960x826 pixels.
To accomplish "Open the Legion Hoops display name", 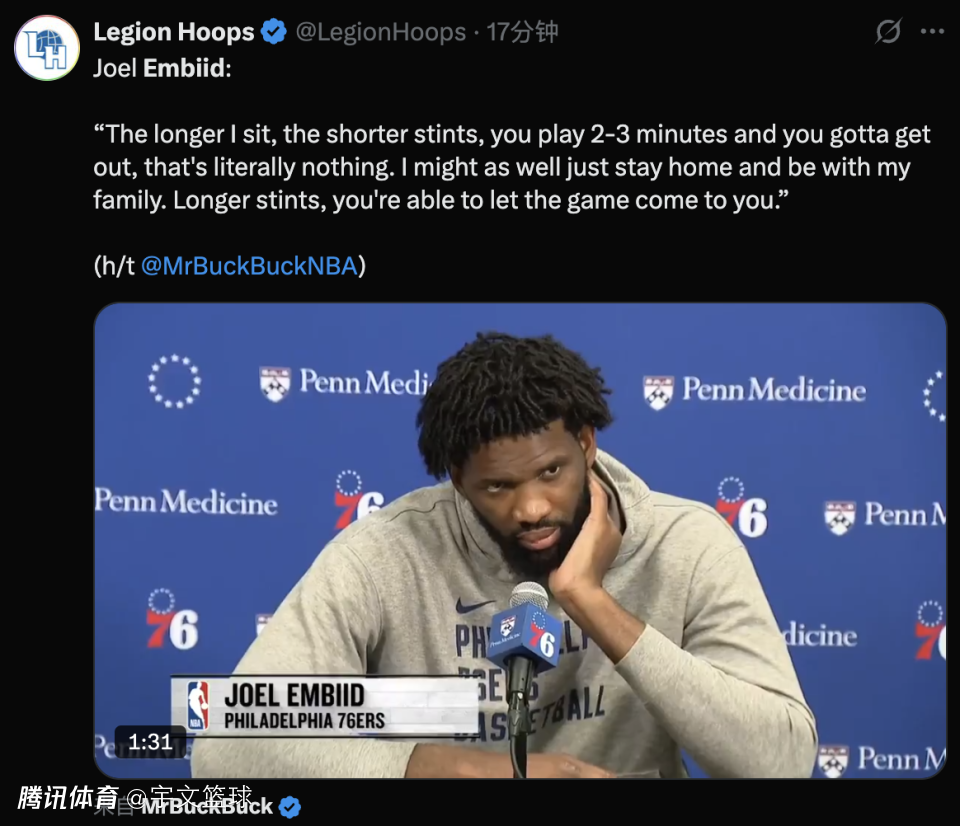I will [173, 32].
